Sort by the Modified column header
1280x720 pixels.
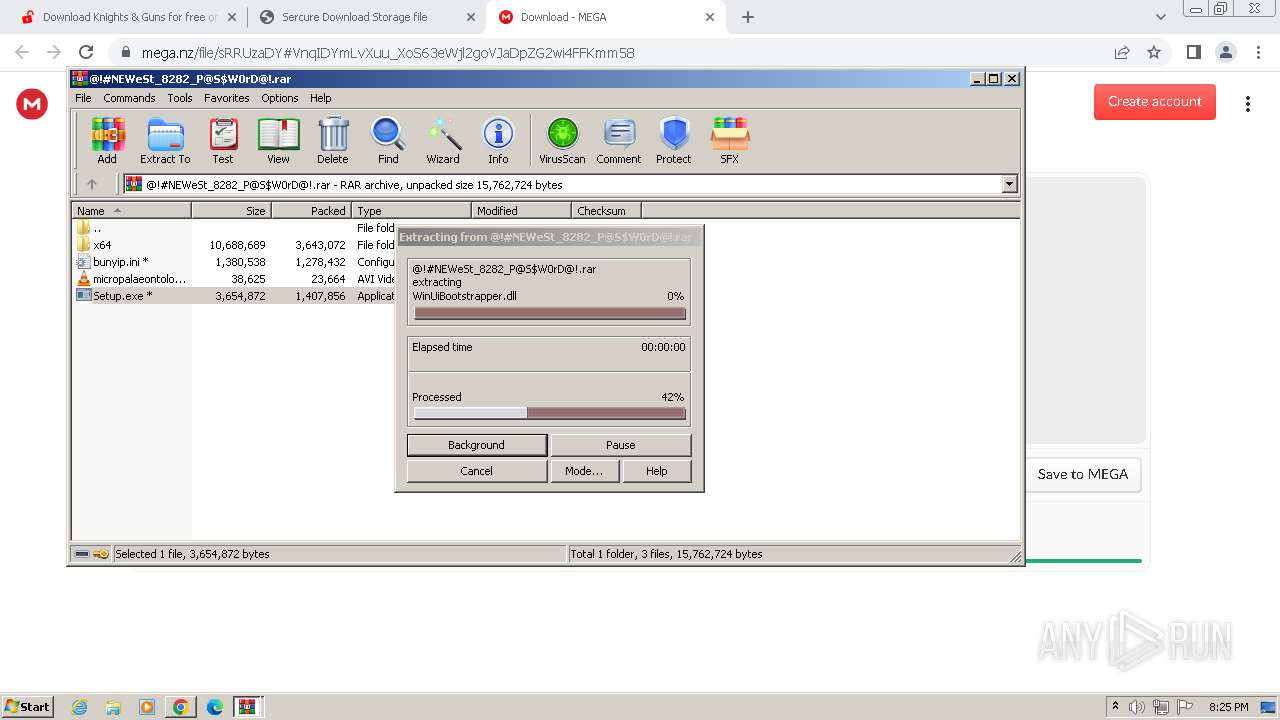[521, 211]
